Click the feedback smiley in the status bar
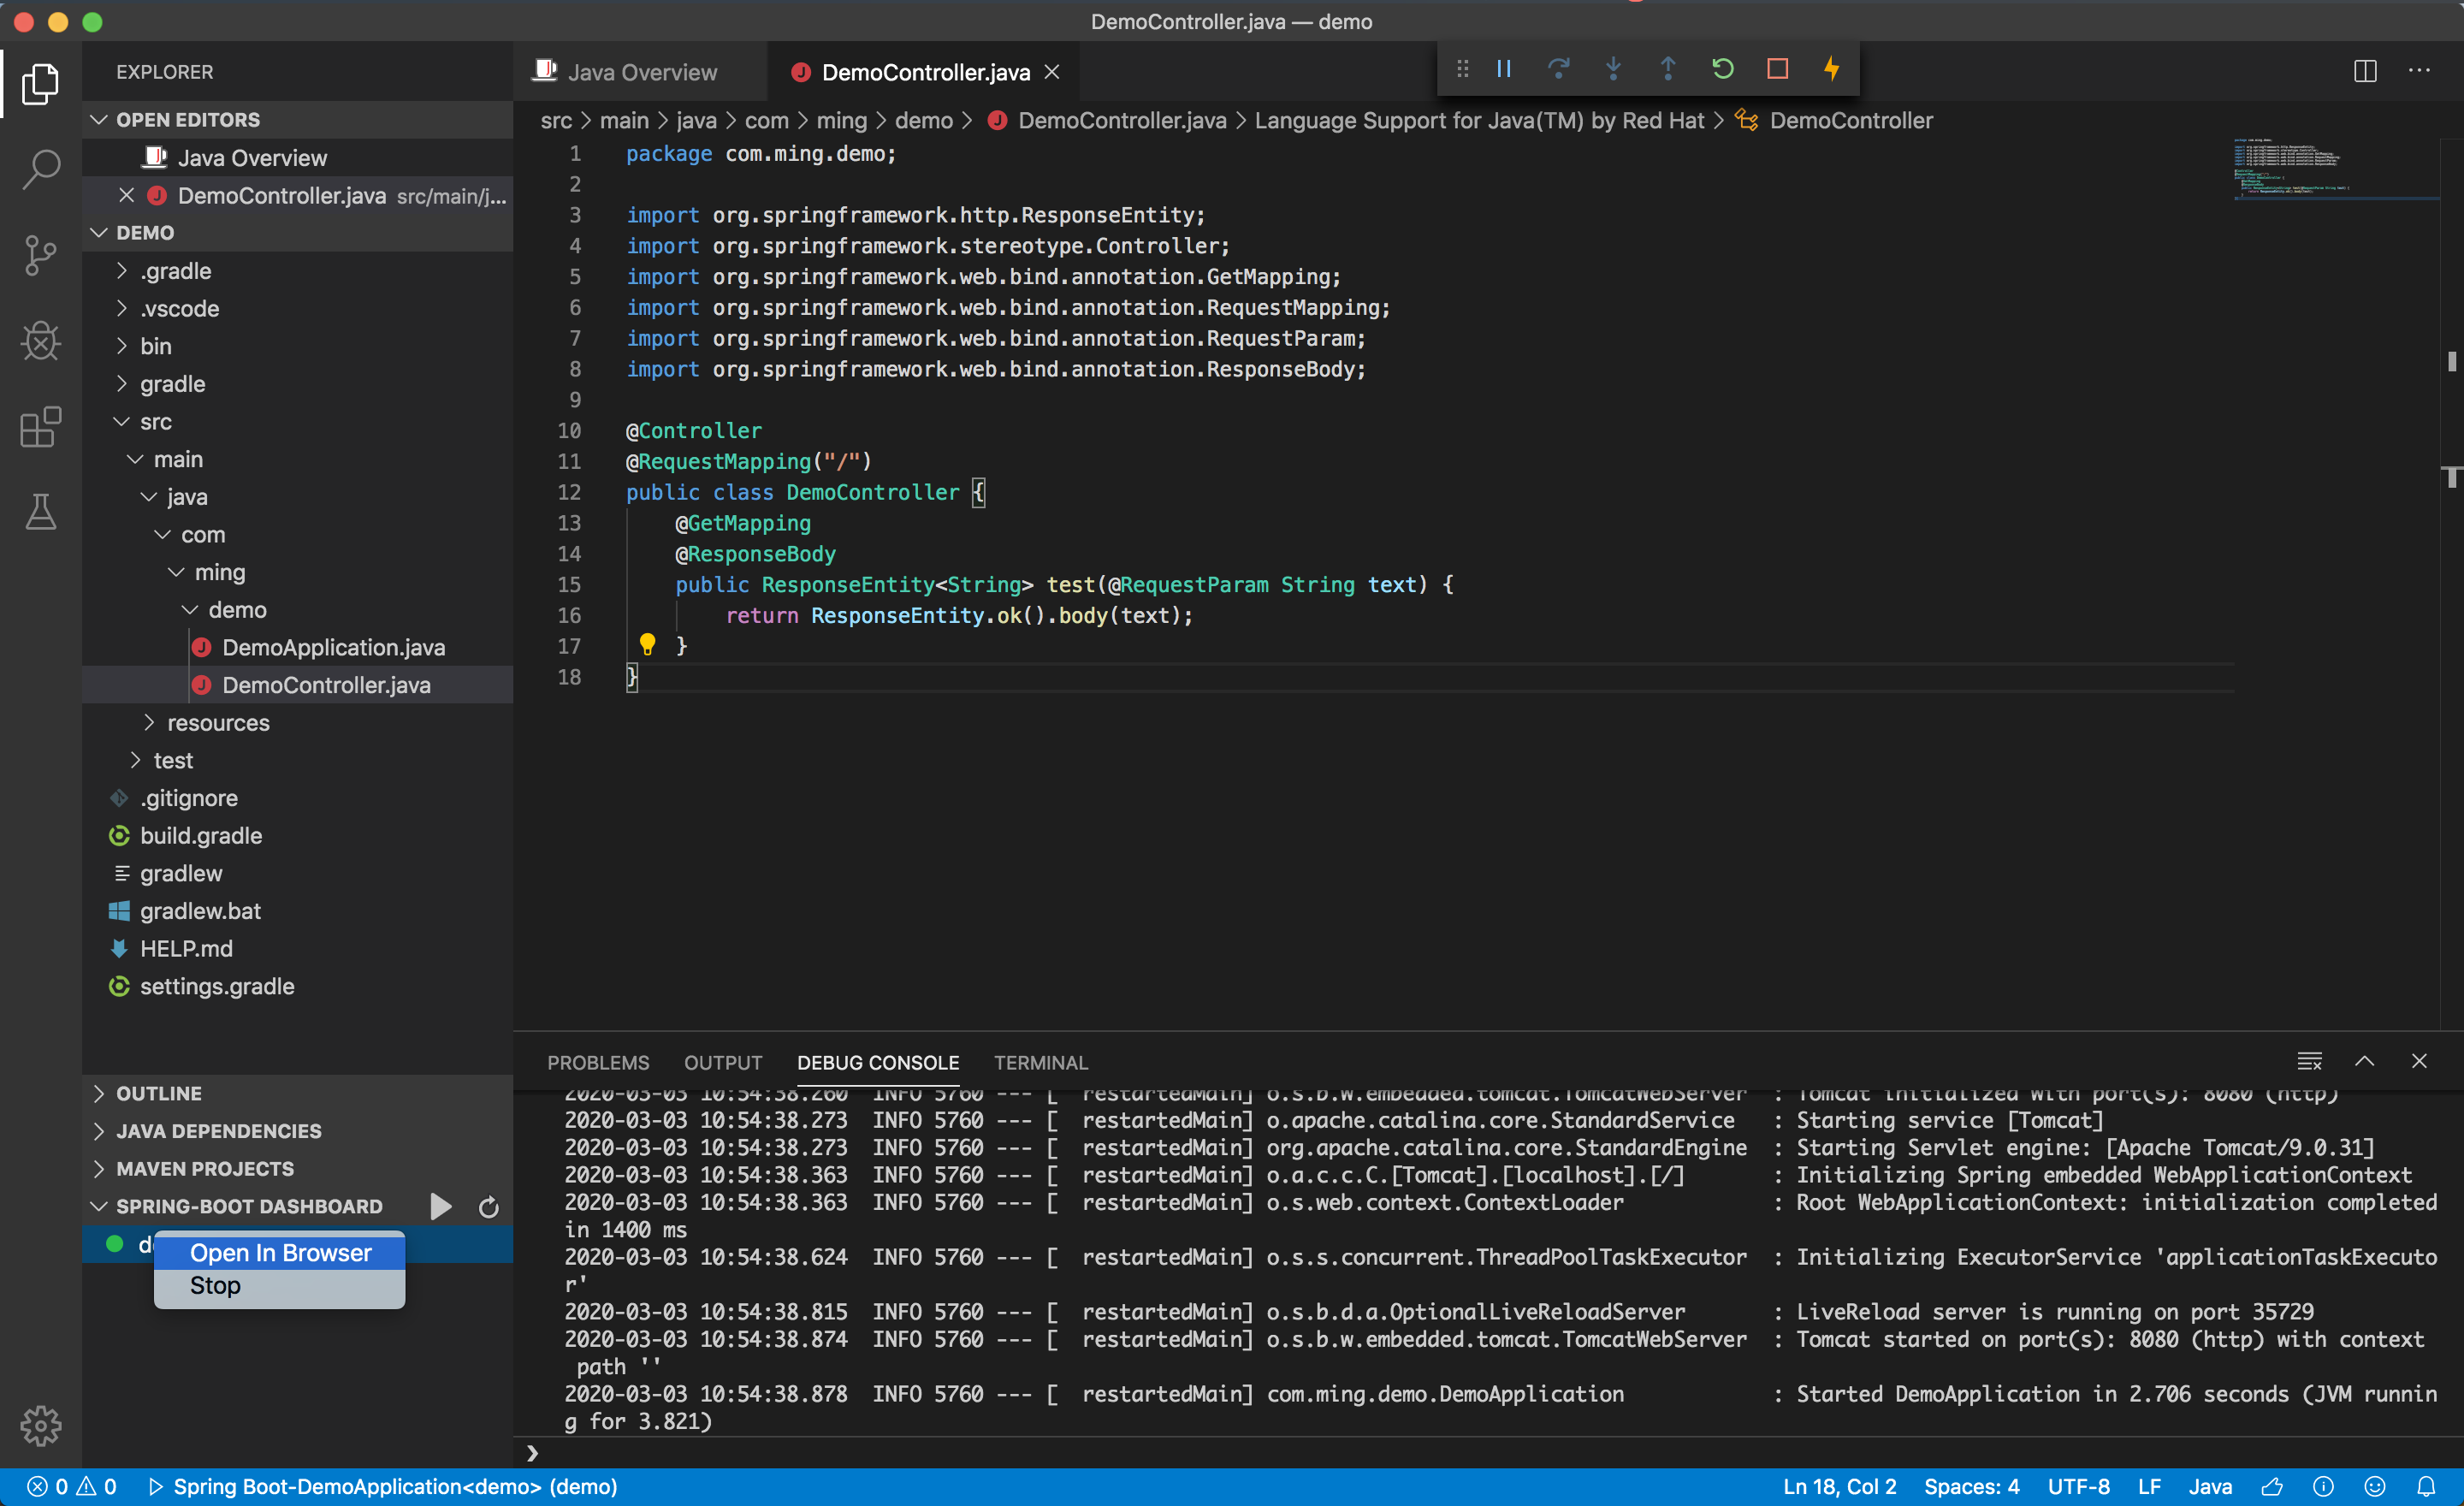 click(x=2375, y=1487)
